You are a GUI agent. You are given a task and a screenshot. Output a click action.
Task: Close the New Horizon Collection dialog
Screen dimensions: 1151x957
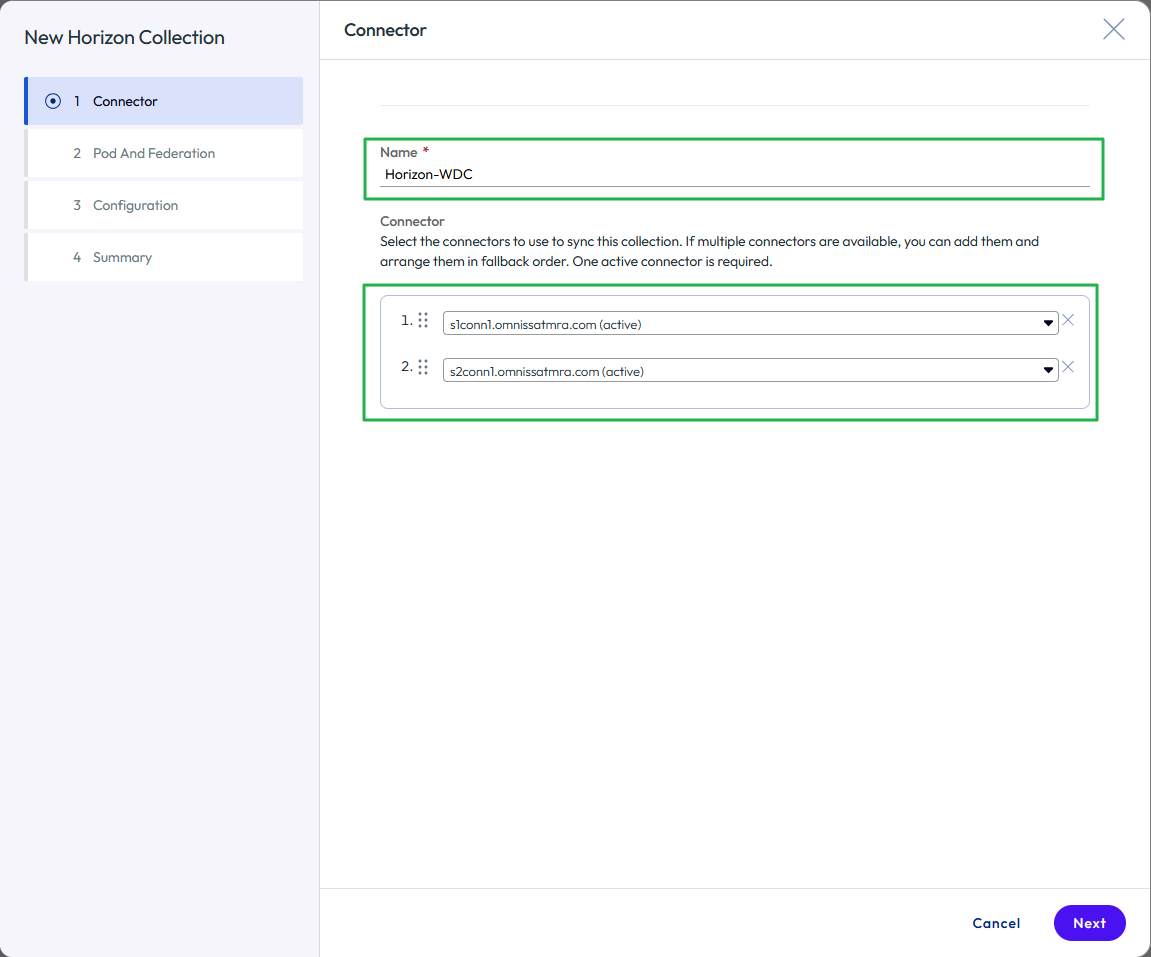coord(1113,30)
